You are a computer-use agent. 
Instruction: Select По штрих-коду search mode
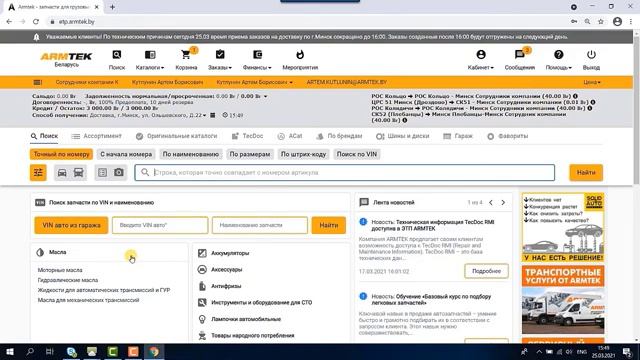pos(303,154)
